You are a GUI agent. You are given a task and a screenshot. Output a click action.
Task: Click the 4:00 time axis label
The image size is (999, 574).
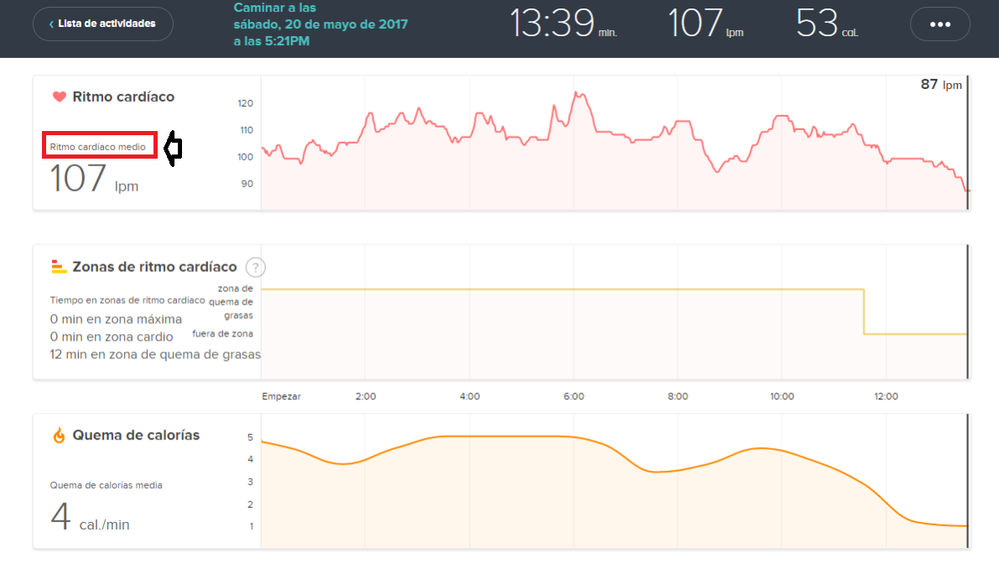(470, 396)
